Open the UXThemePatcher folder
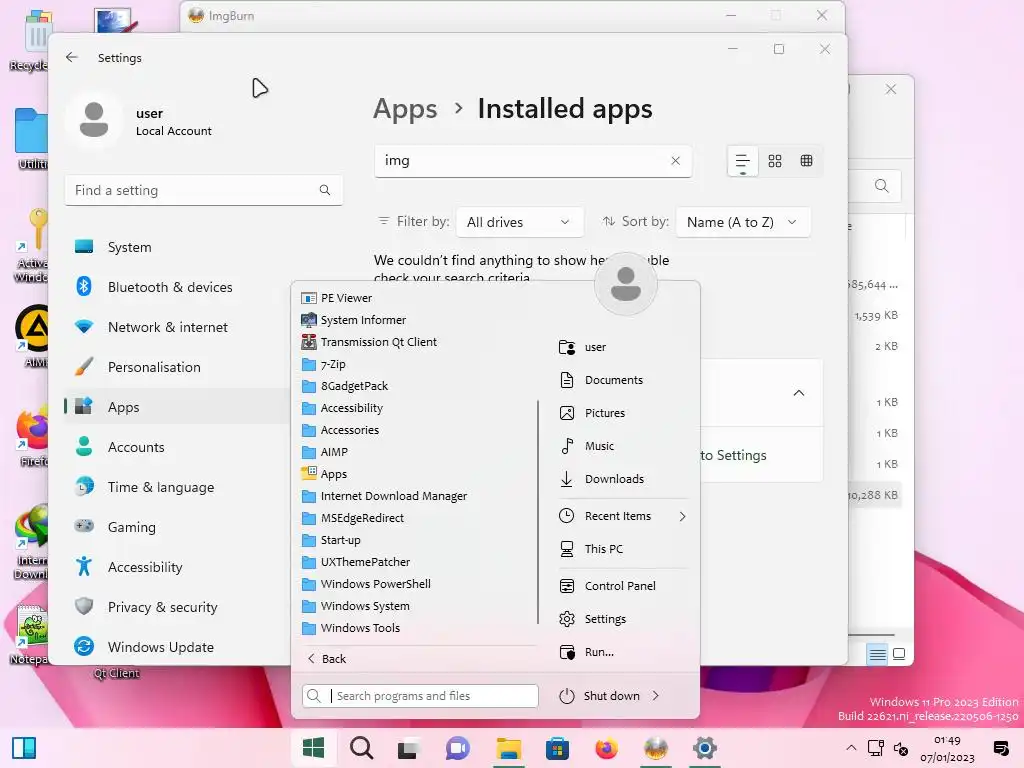Viewport: 1024px width, 768px height. [x=356, y=562]
